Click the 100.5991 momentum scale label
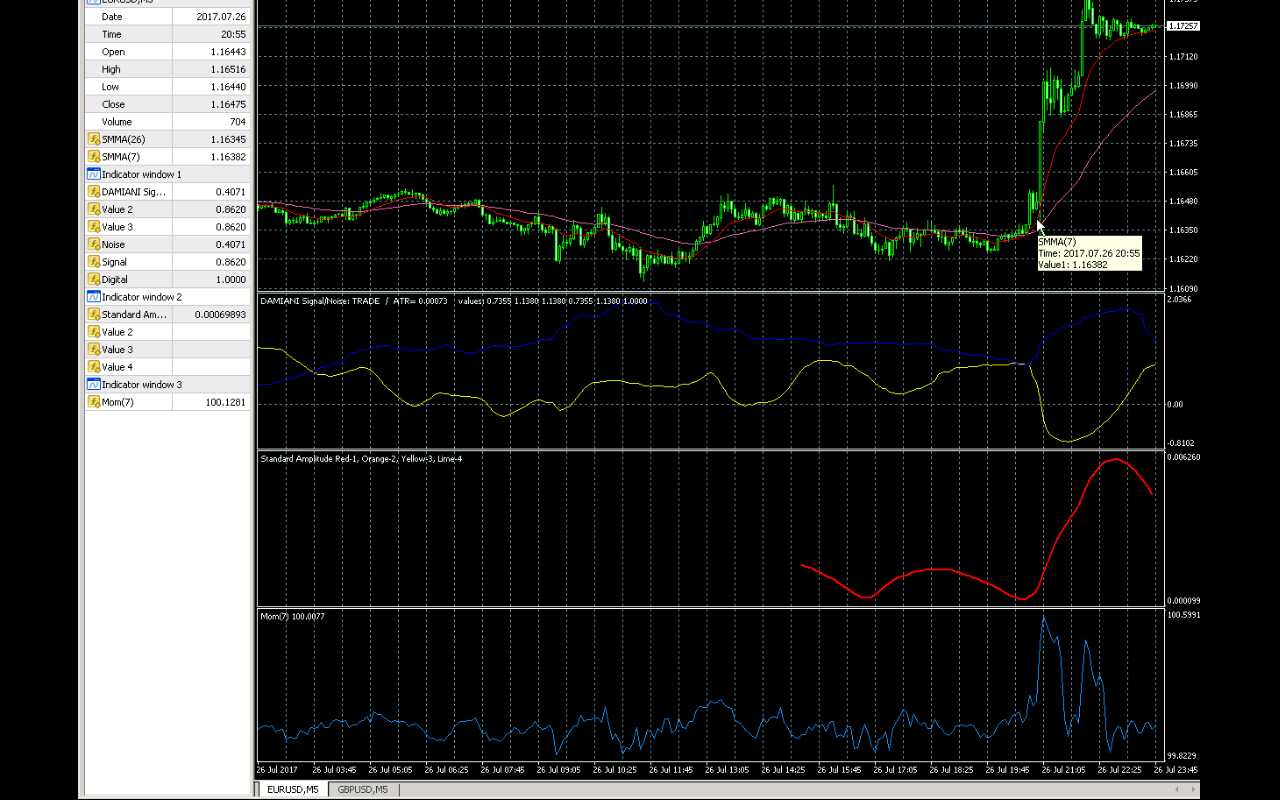 (1183, 615)
